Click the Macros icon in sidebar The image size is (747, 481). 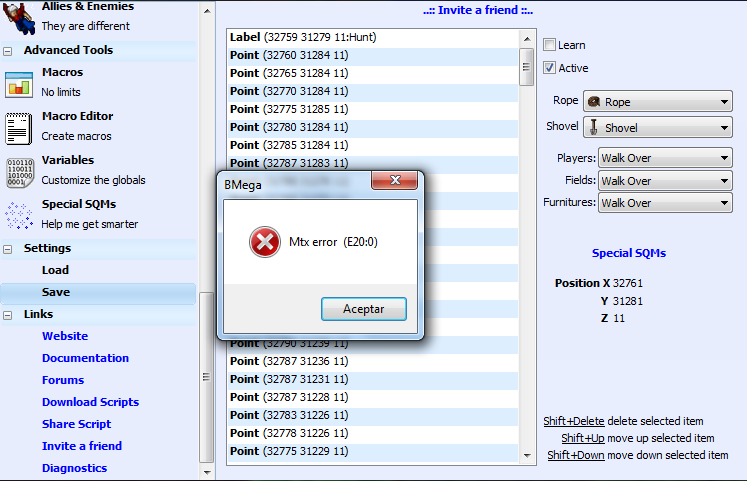(x=19, y=84)
